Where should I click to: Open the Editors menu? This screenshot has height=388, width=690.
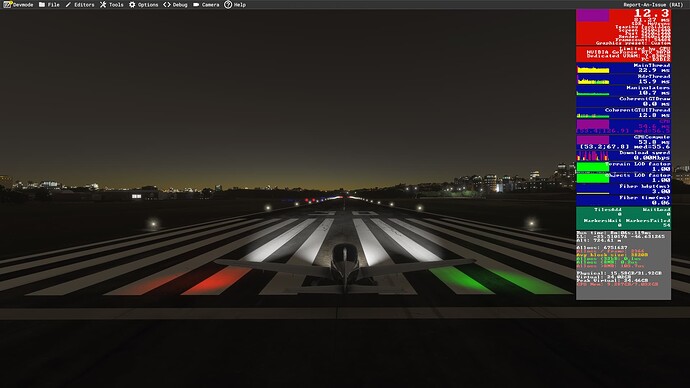click(x=80, y=5)
